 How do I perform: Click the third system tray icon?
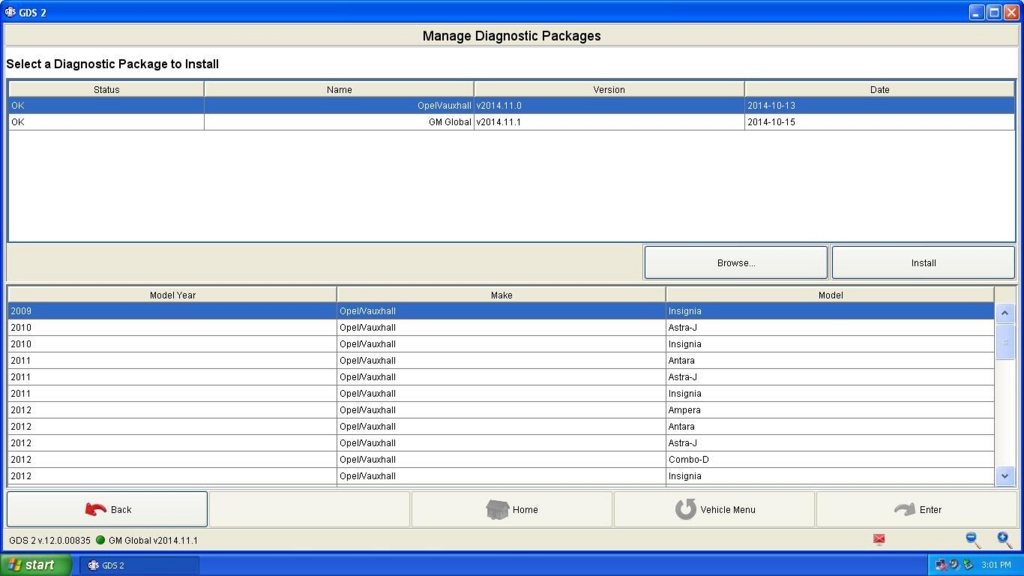pyautogui.click(x=968, y=565)
